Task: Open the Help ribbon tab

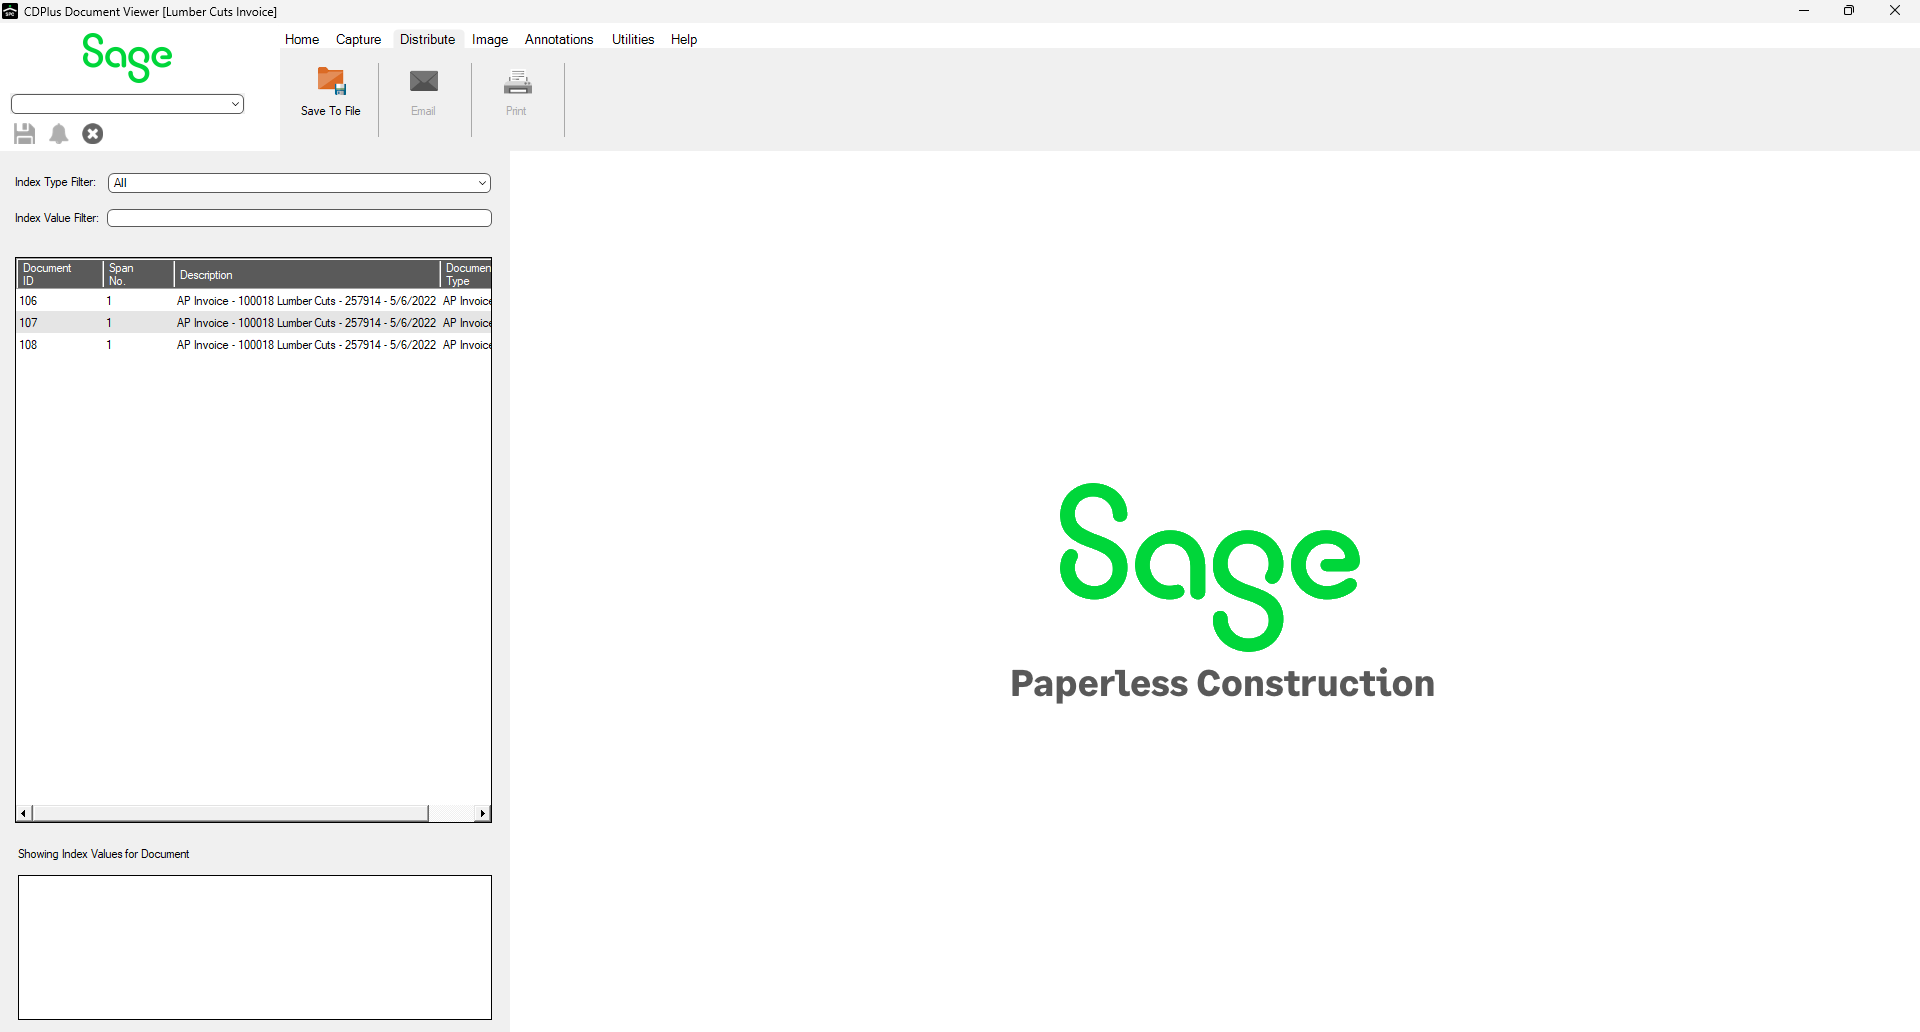Action: pyautogui.click(x=684, y=39)
